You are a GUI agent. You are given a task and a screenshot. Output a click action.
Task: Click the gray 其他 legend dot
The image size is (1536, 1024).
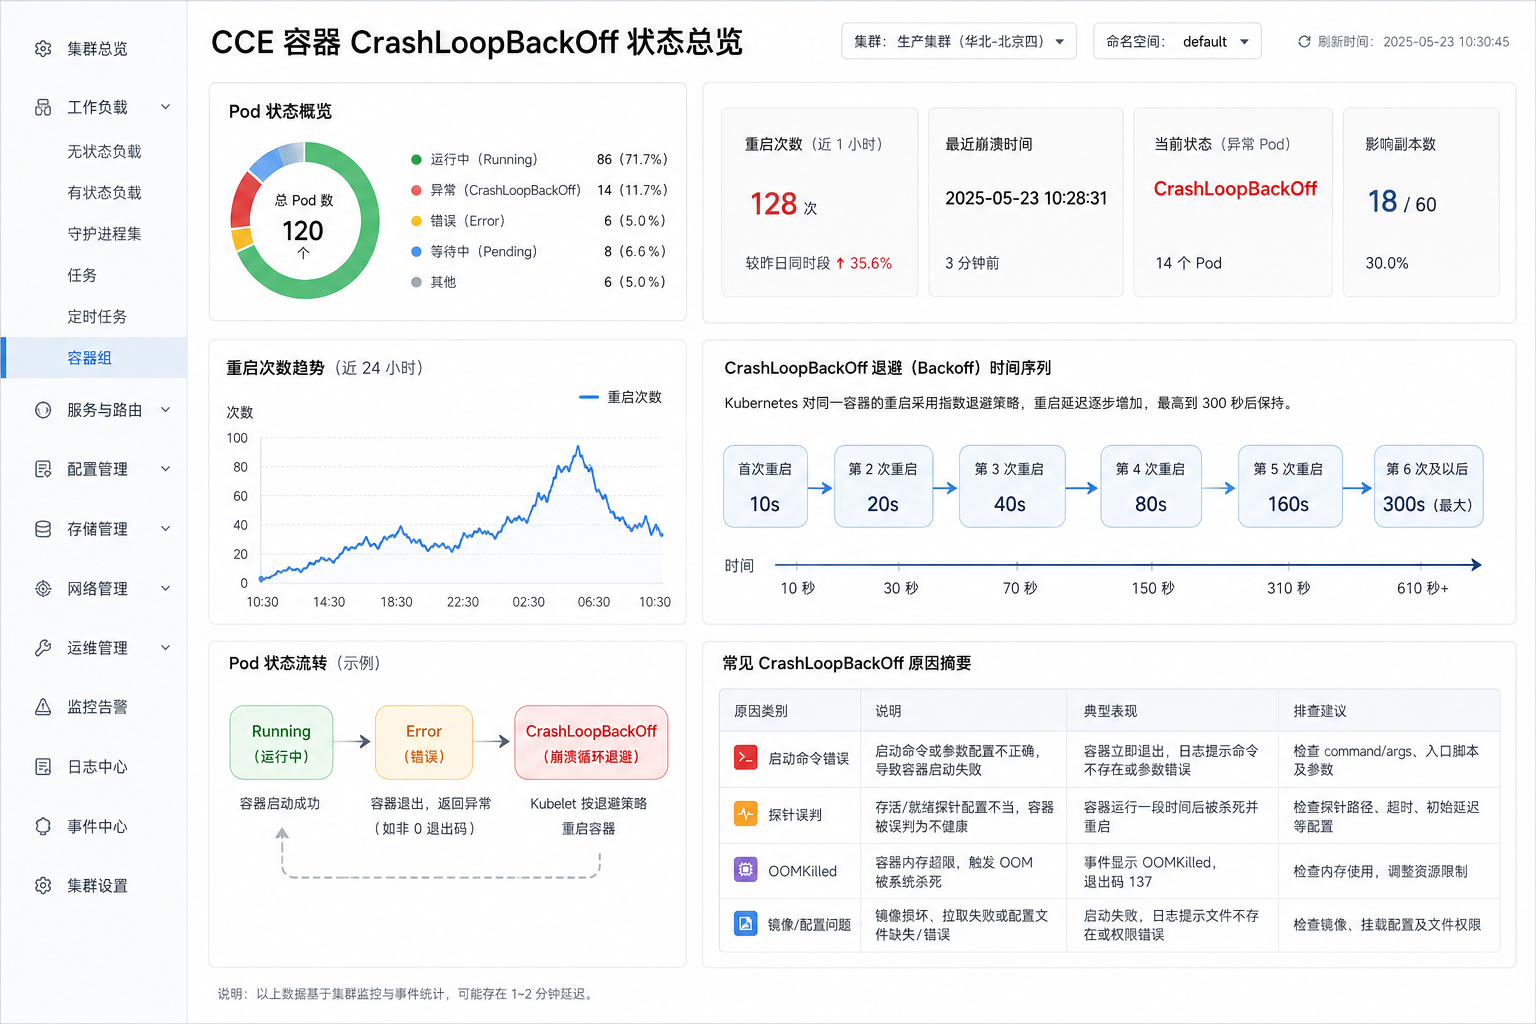(x=416, y=282)
